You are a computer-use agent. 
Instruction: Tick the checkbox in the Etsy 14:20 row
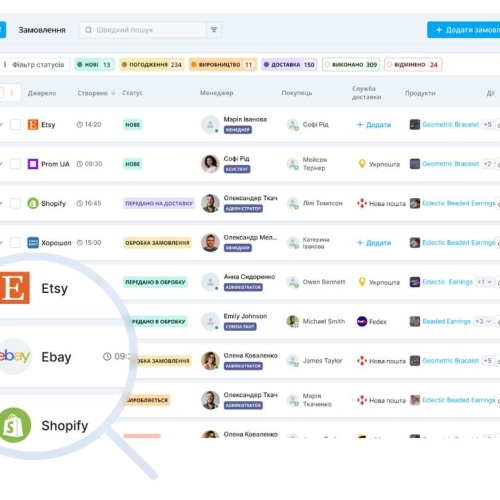click(x=15, y=125)
